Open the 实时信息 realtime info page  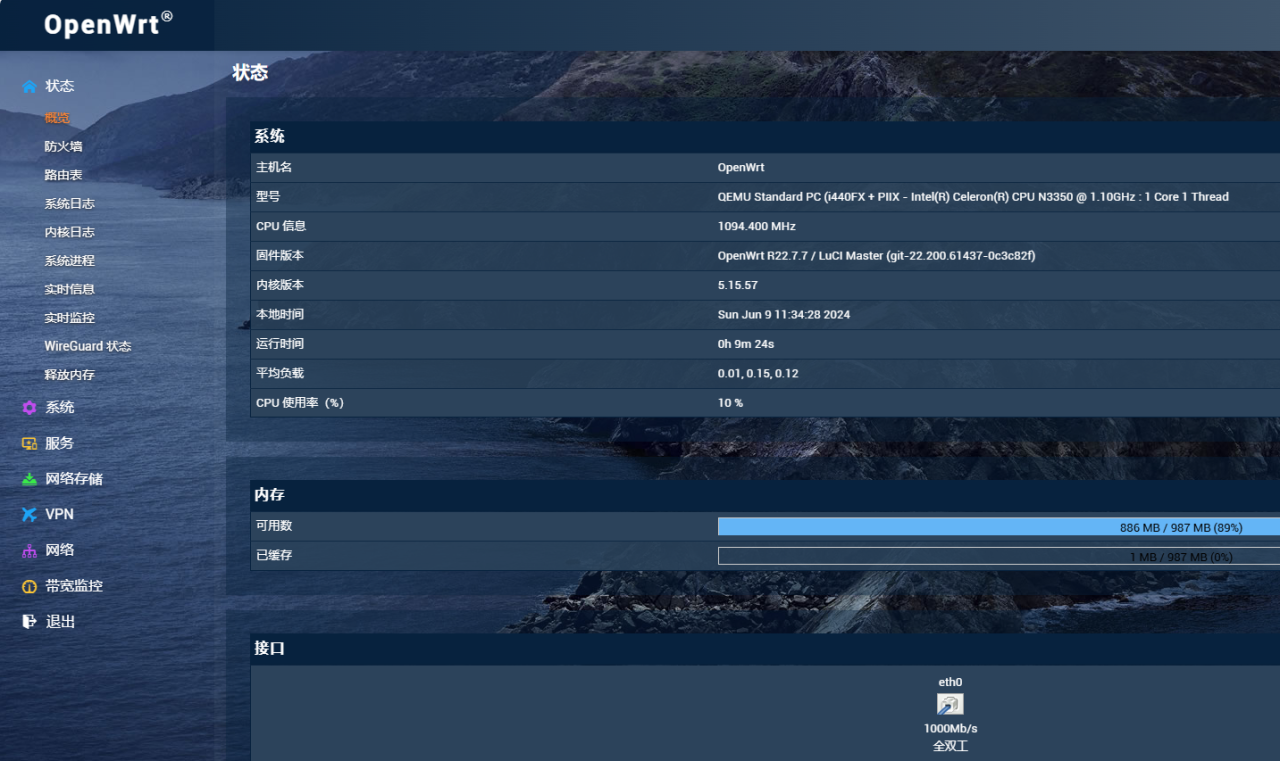[x=69, y=289]
